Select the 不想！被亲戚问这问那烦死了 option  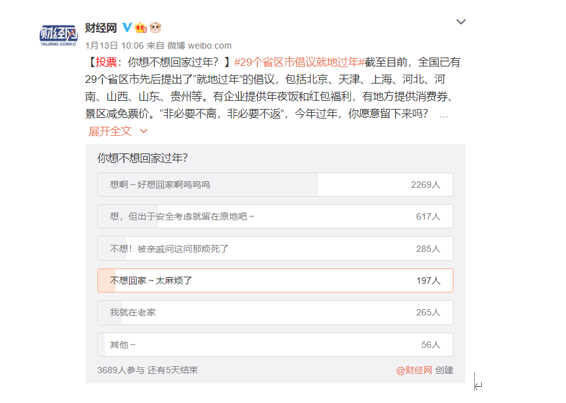pos(275,248)
